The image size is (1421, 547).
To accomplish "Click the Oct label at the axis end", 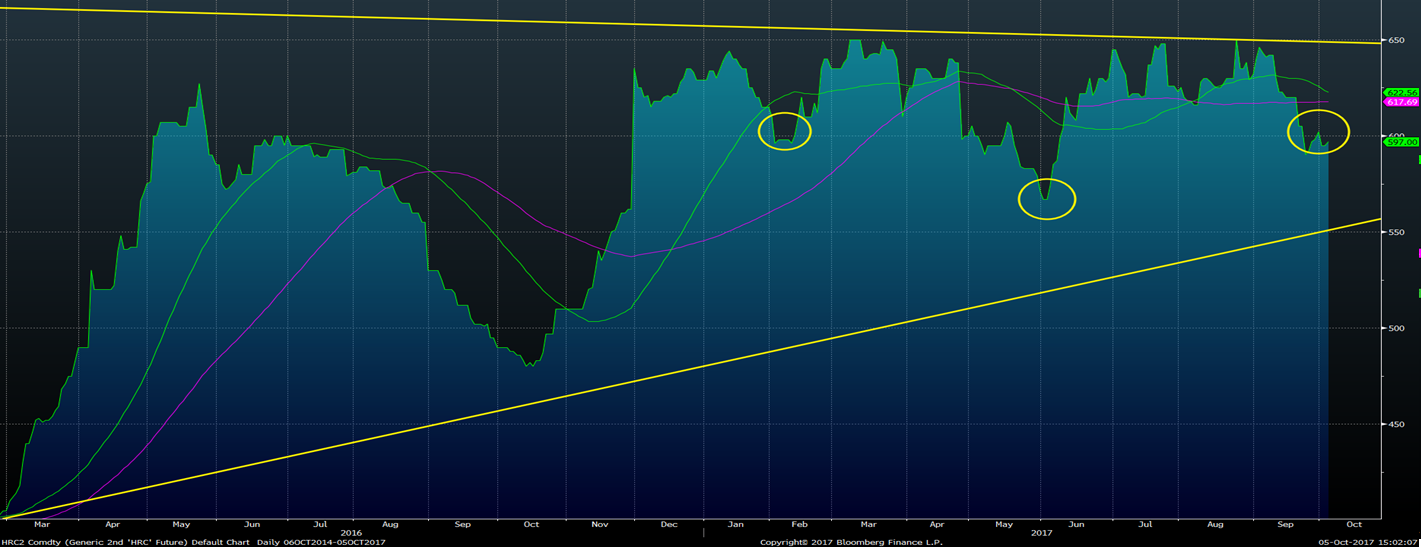I will coord(1355,523).
